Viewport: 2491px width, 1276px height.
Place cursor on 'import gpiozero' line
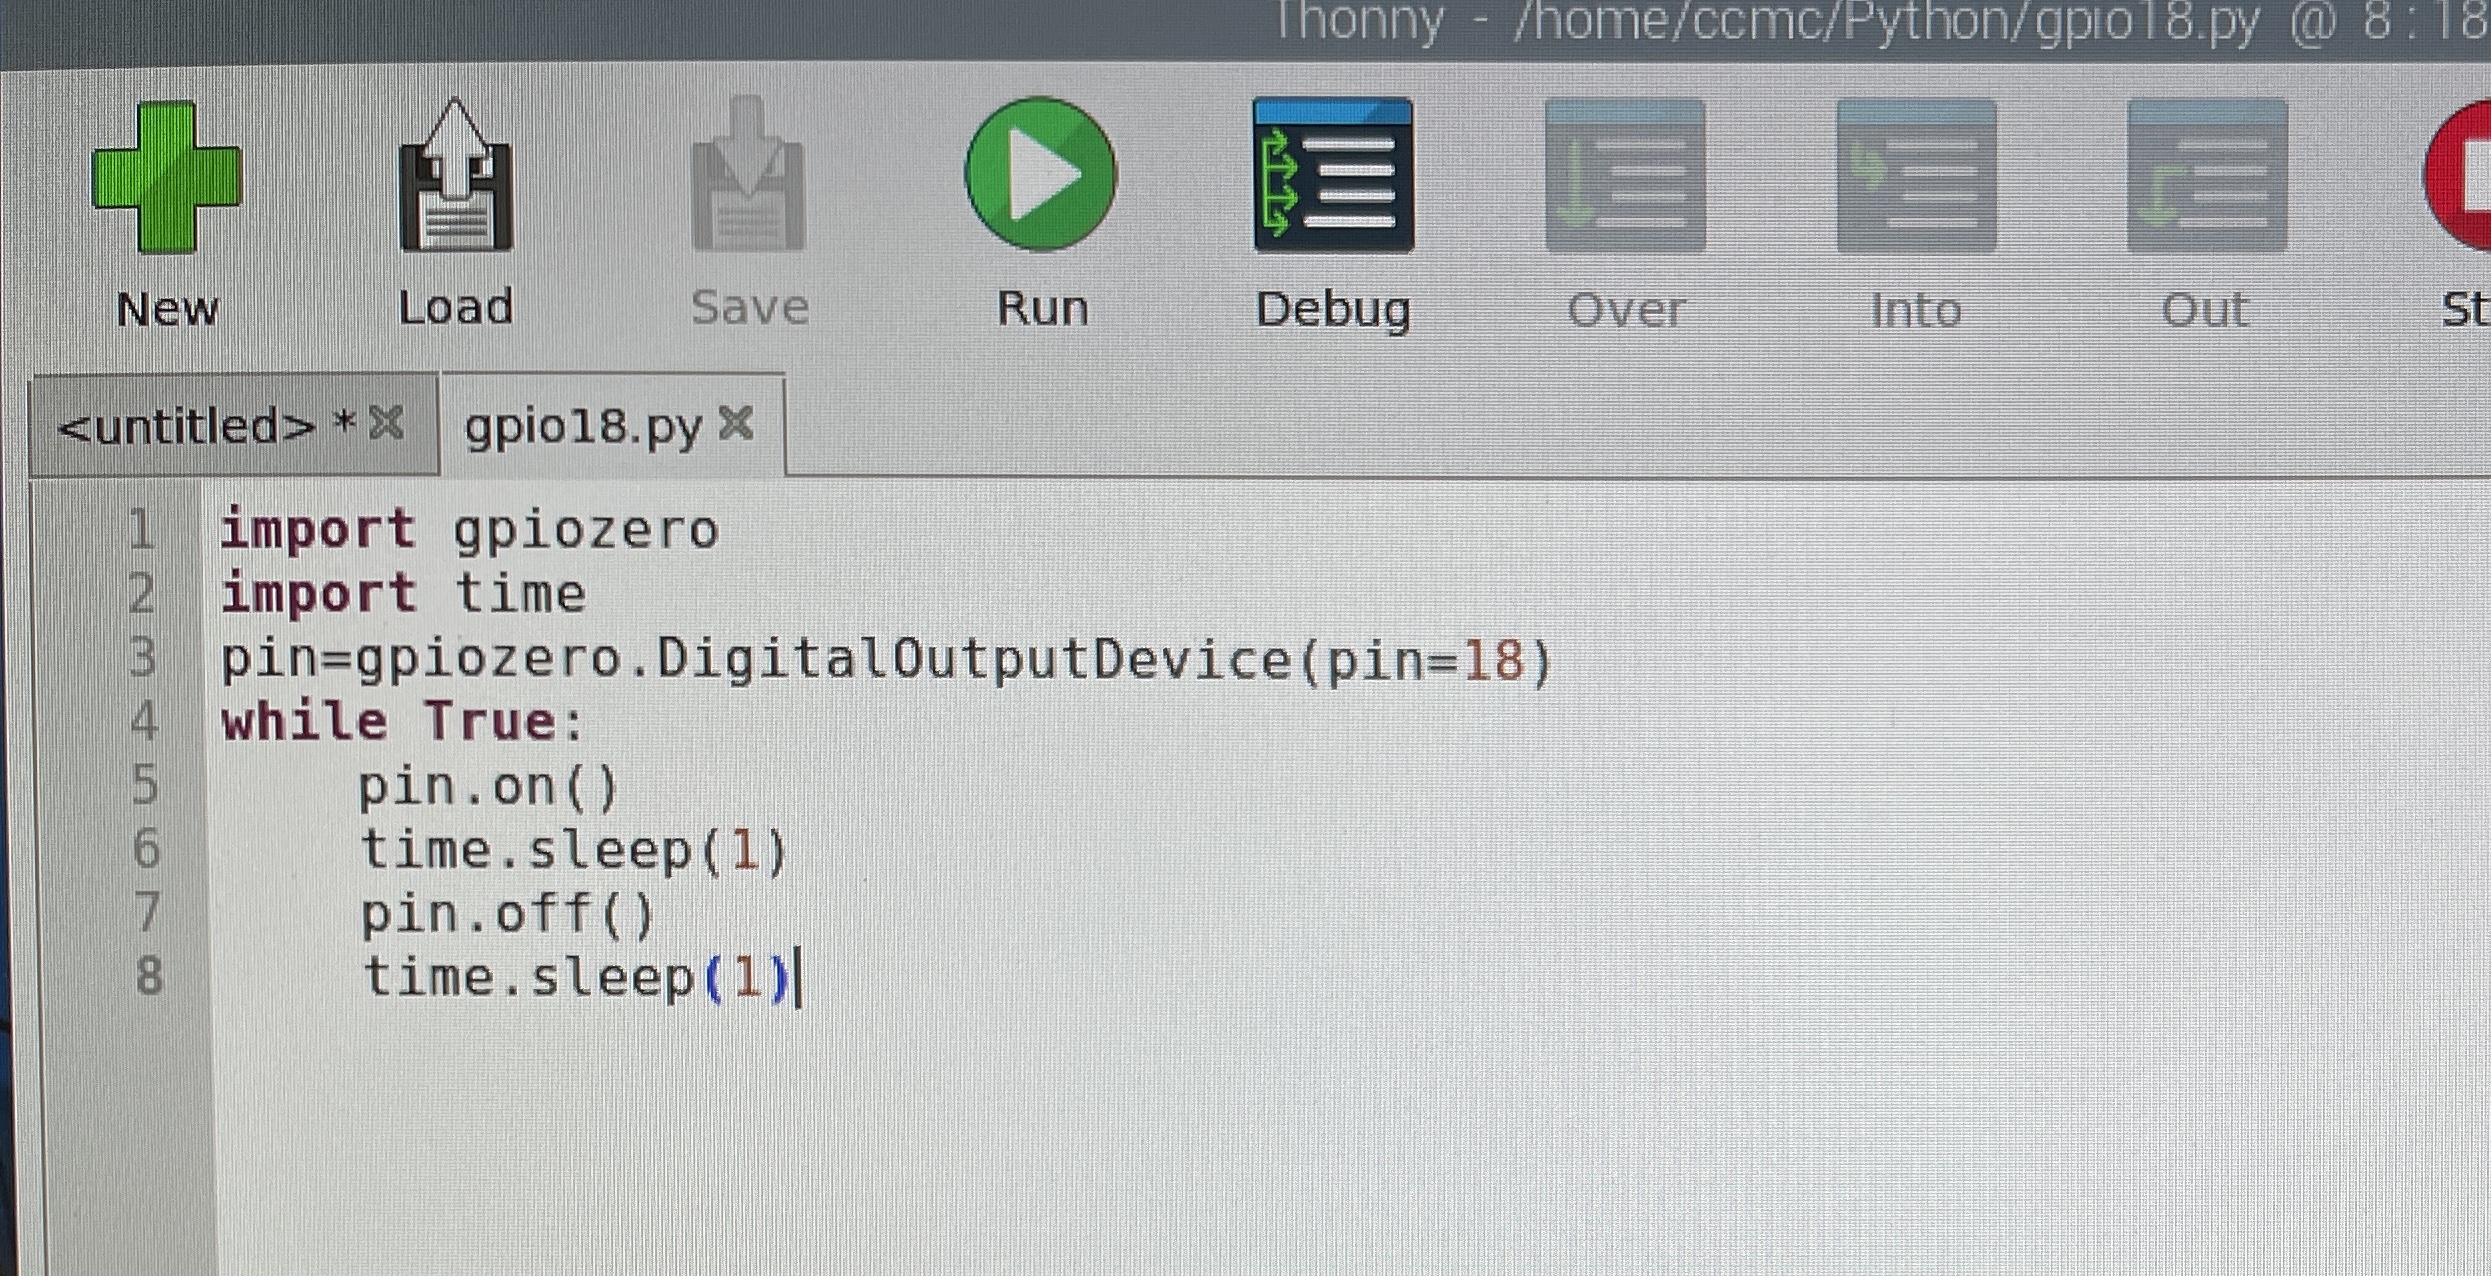[470, 530]
